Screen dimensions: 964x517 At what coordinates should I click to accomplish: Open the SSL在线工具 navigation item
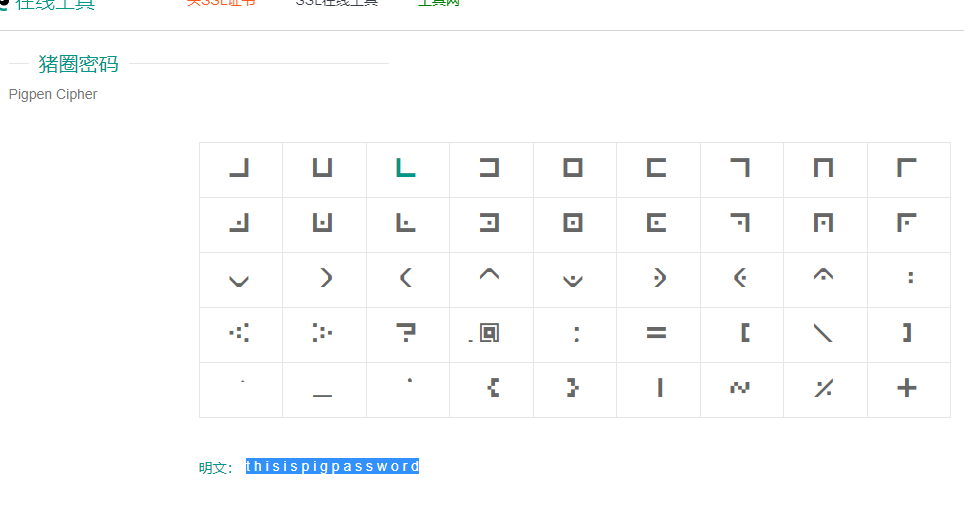[337, 3]
